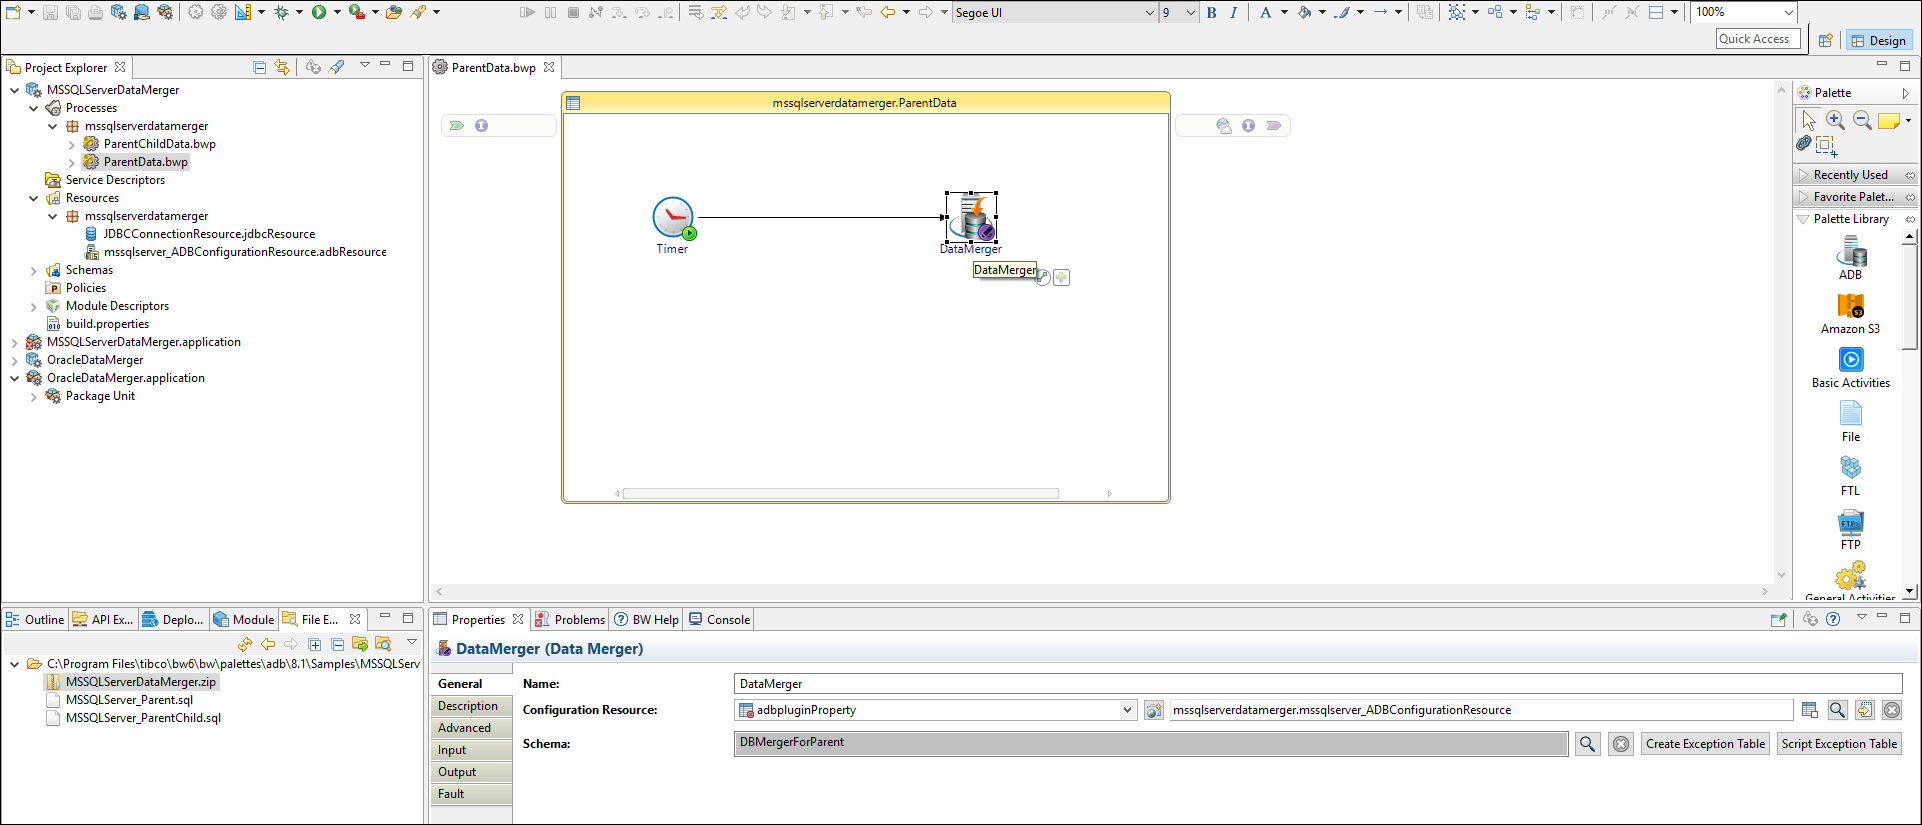Image resolution: width=1922 pixels, height=825 pixels.
Task: Select the Timer activity on the canvas
Action: pos(673,218)
